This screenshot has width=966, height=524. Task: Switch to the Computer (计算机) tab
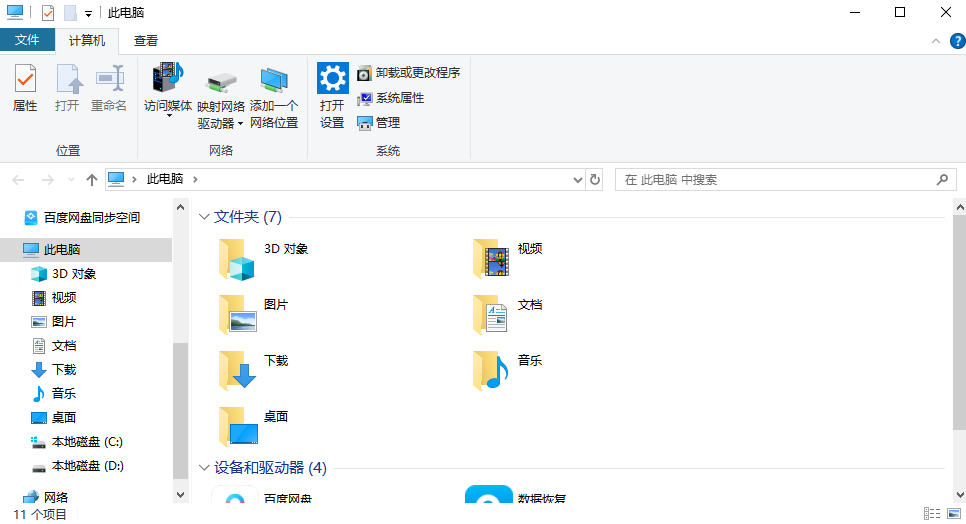pos(87,41)
